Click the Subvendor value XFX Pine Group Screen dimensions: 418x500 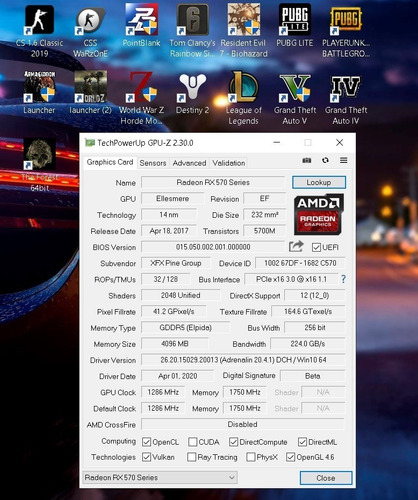pos(176,263)
